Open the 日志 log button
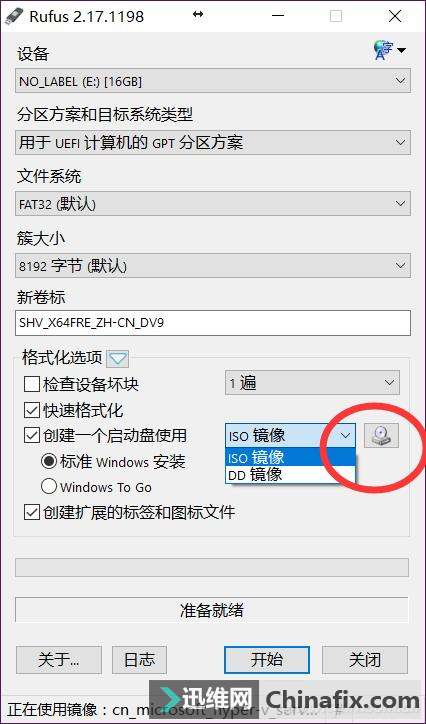 [x=139, y=659]
